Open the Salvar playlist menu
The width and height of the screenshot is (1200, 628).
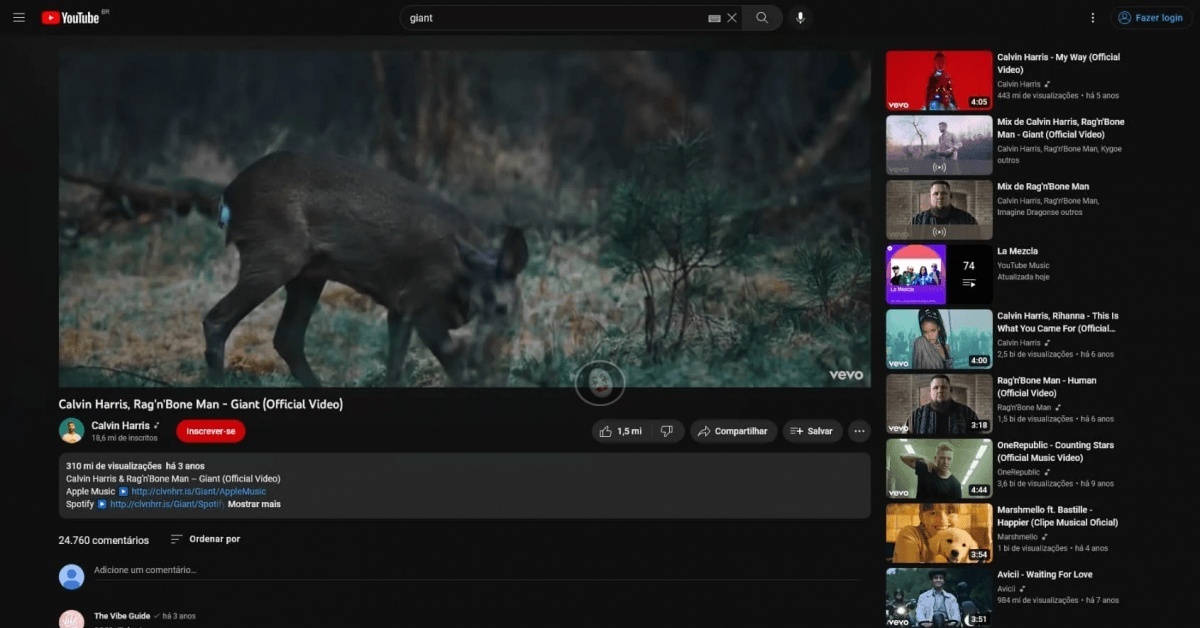[x=812, y=431]
